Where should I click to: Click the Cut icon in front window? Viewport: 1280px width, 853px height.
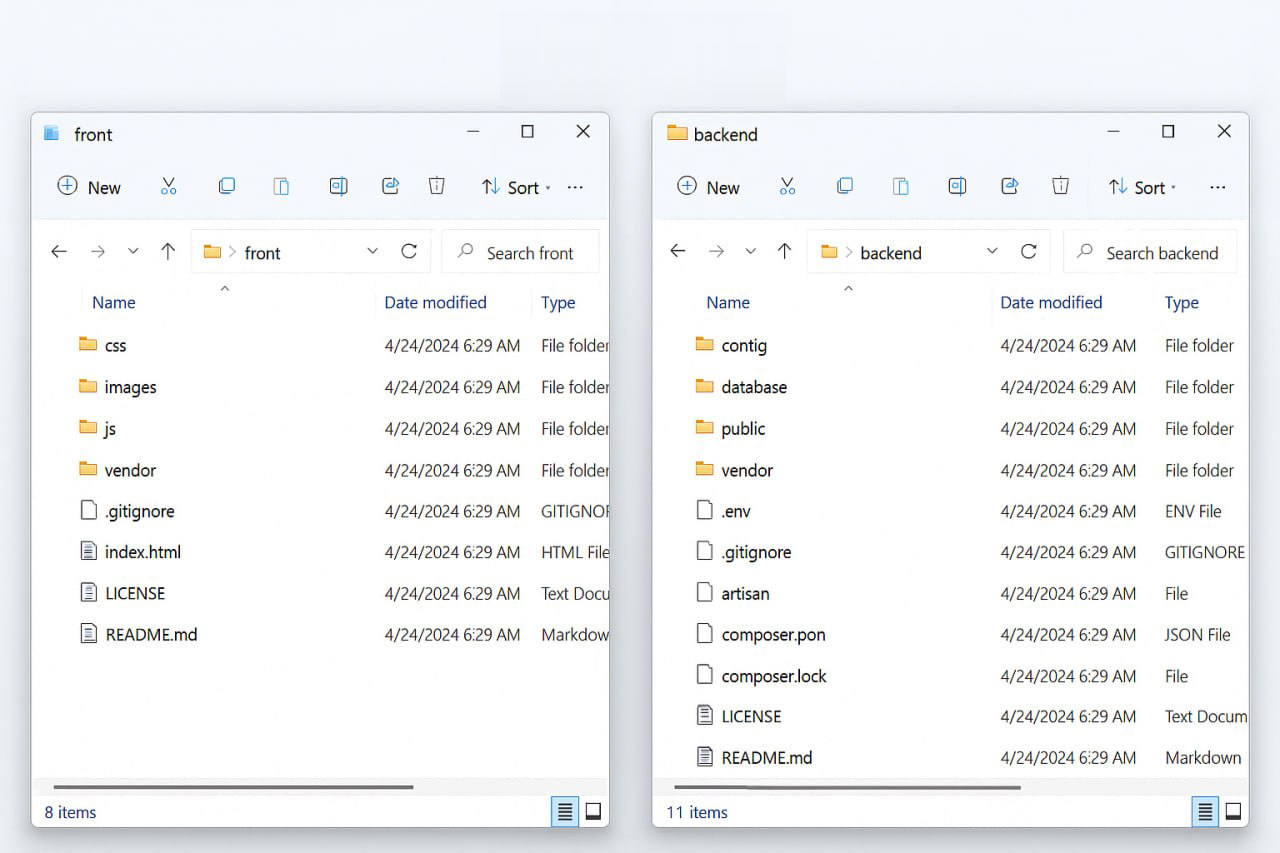click(168, 186)
